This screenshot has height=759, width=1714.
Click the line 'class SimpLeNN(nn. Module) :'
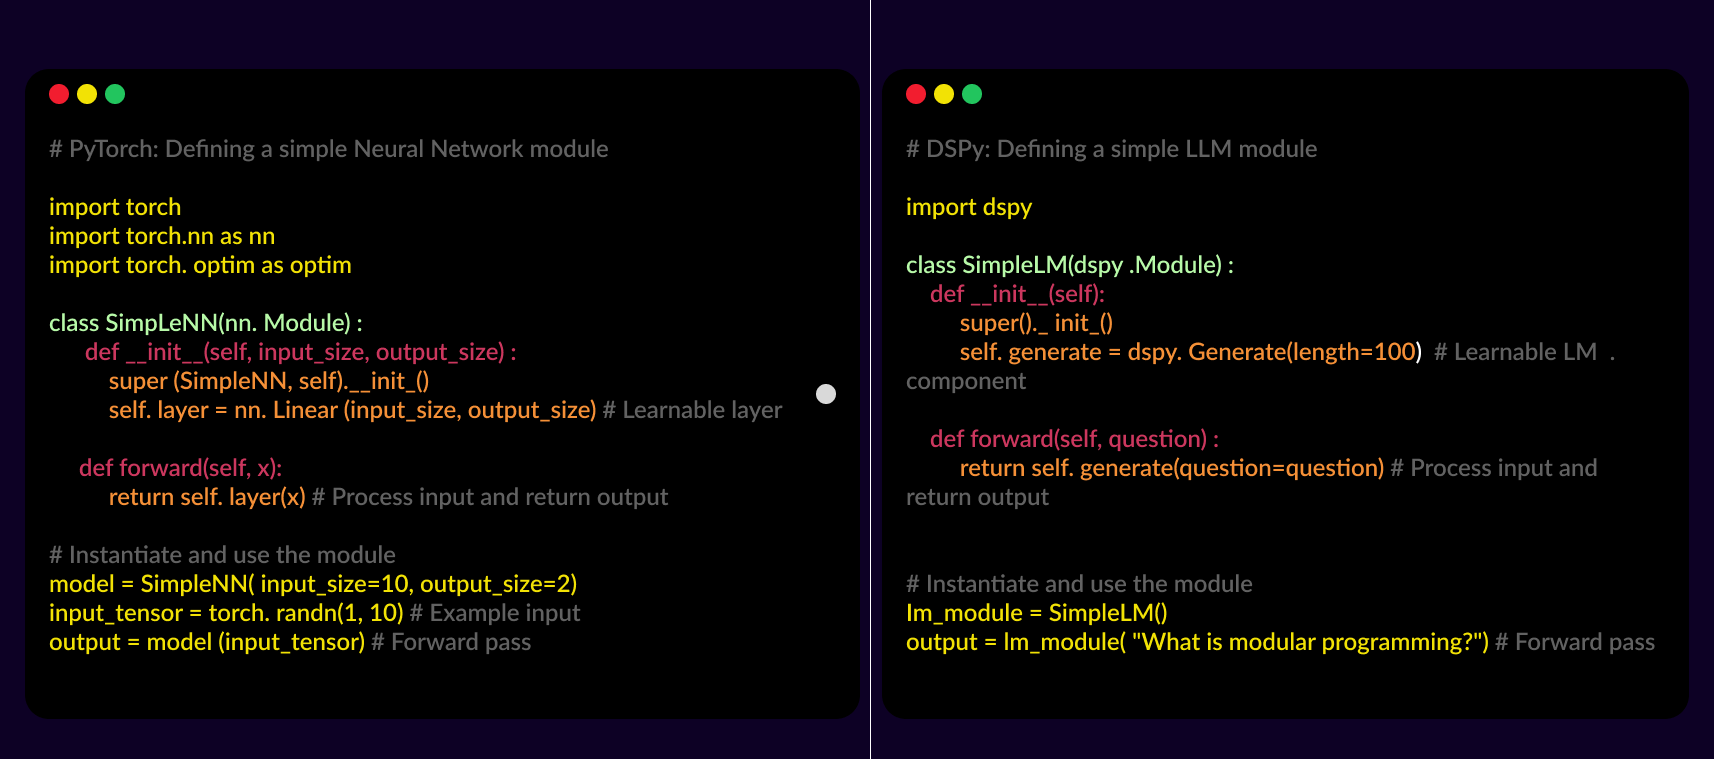click(206, 323)
